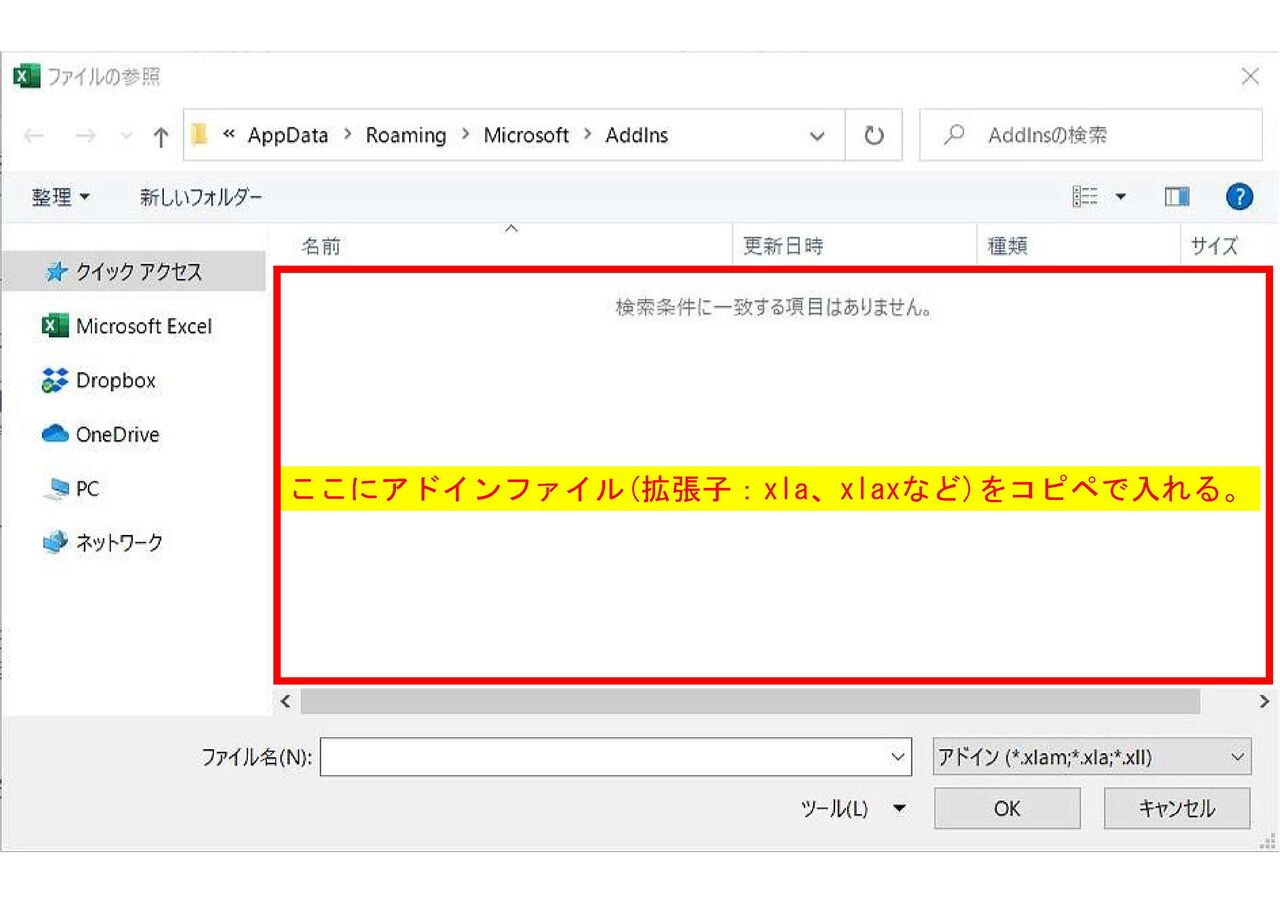Open PC from the sidebar
The height and width of the screenshot is (905, 1280).
coord(87,488)
